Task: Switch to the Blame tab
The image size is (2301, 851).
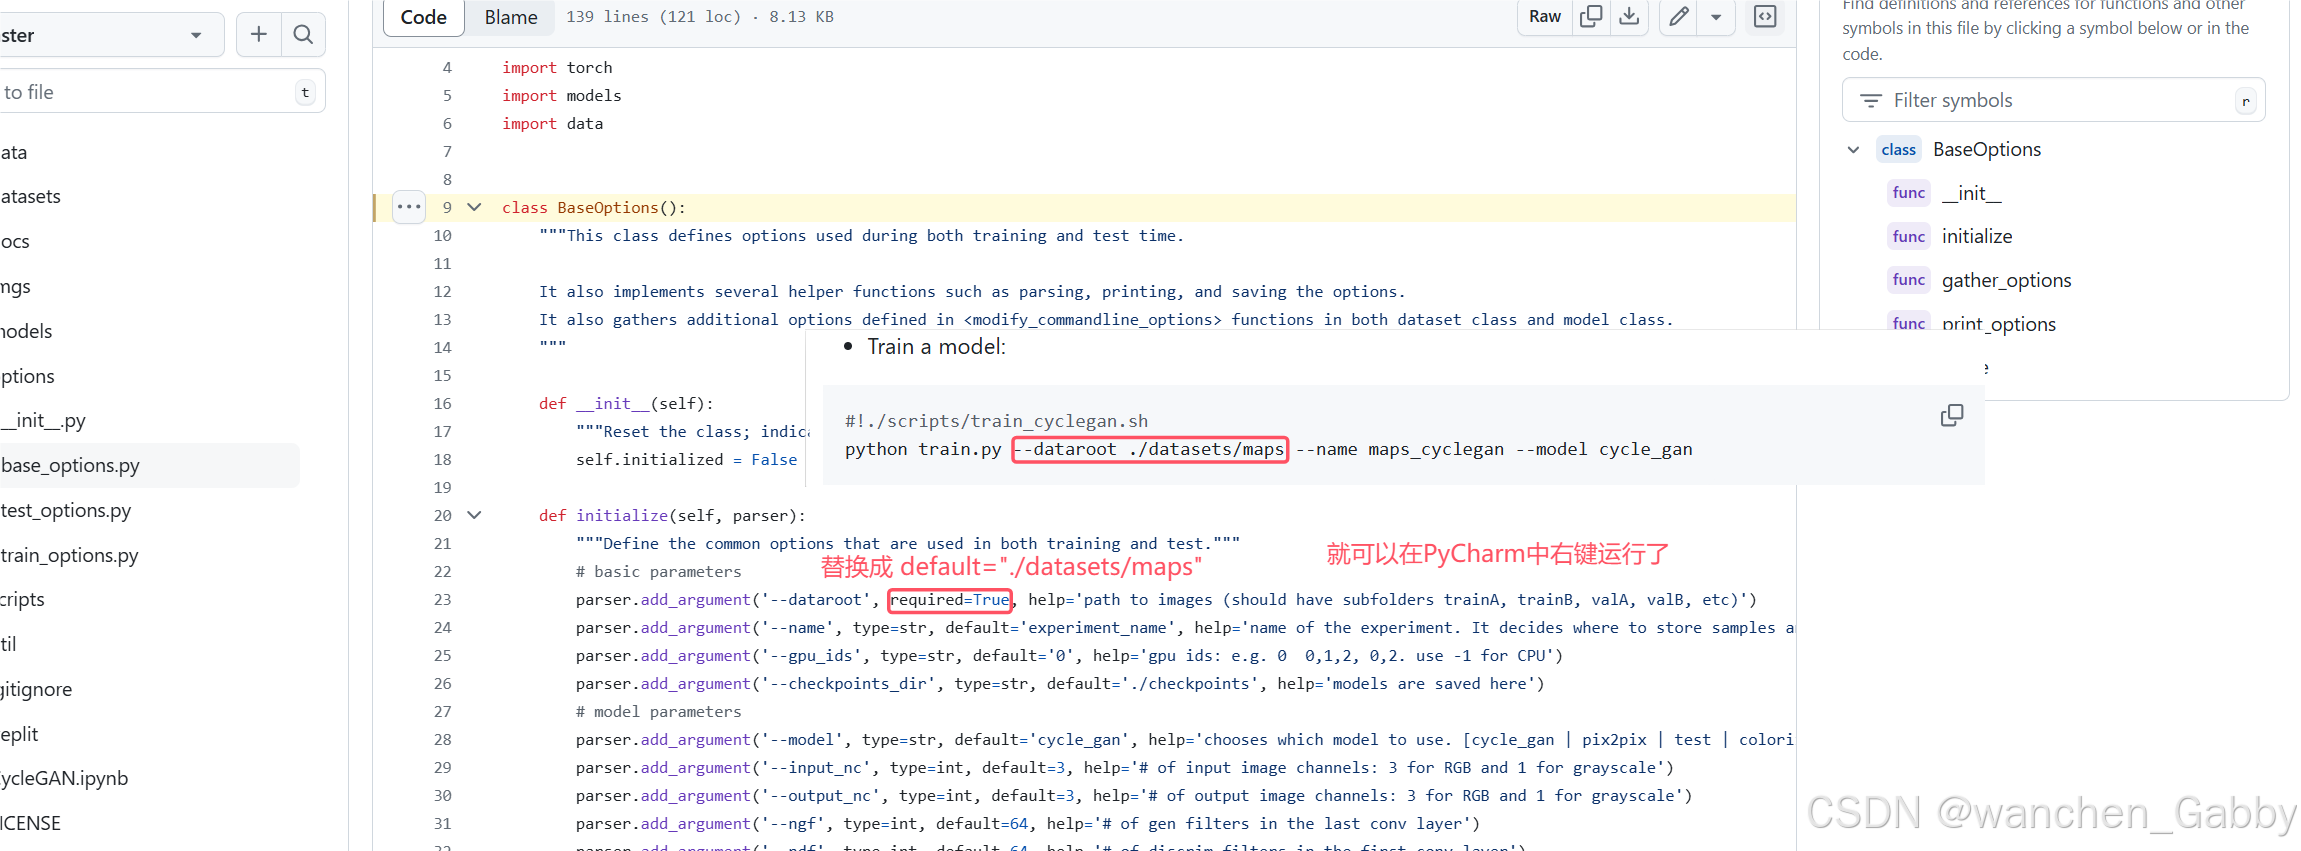Action: [511, 17]
